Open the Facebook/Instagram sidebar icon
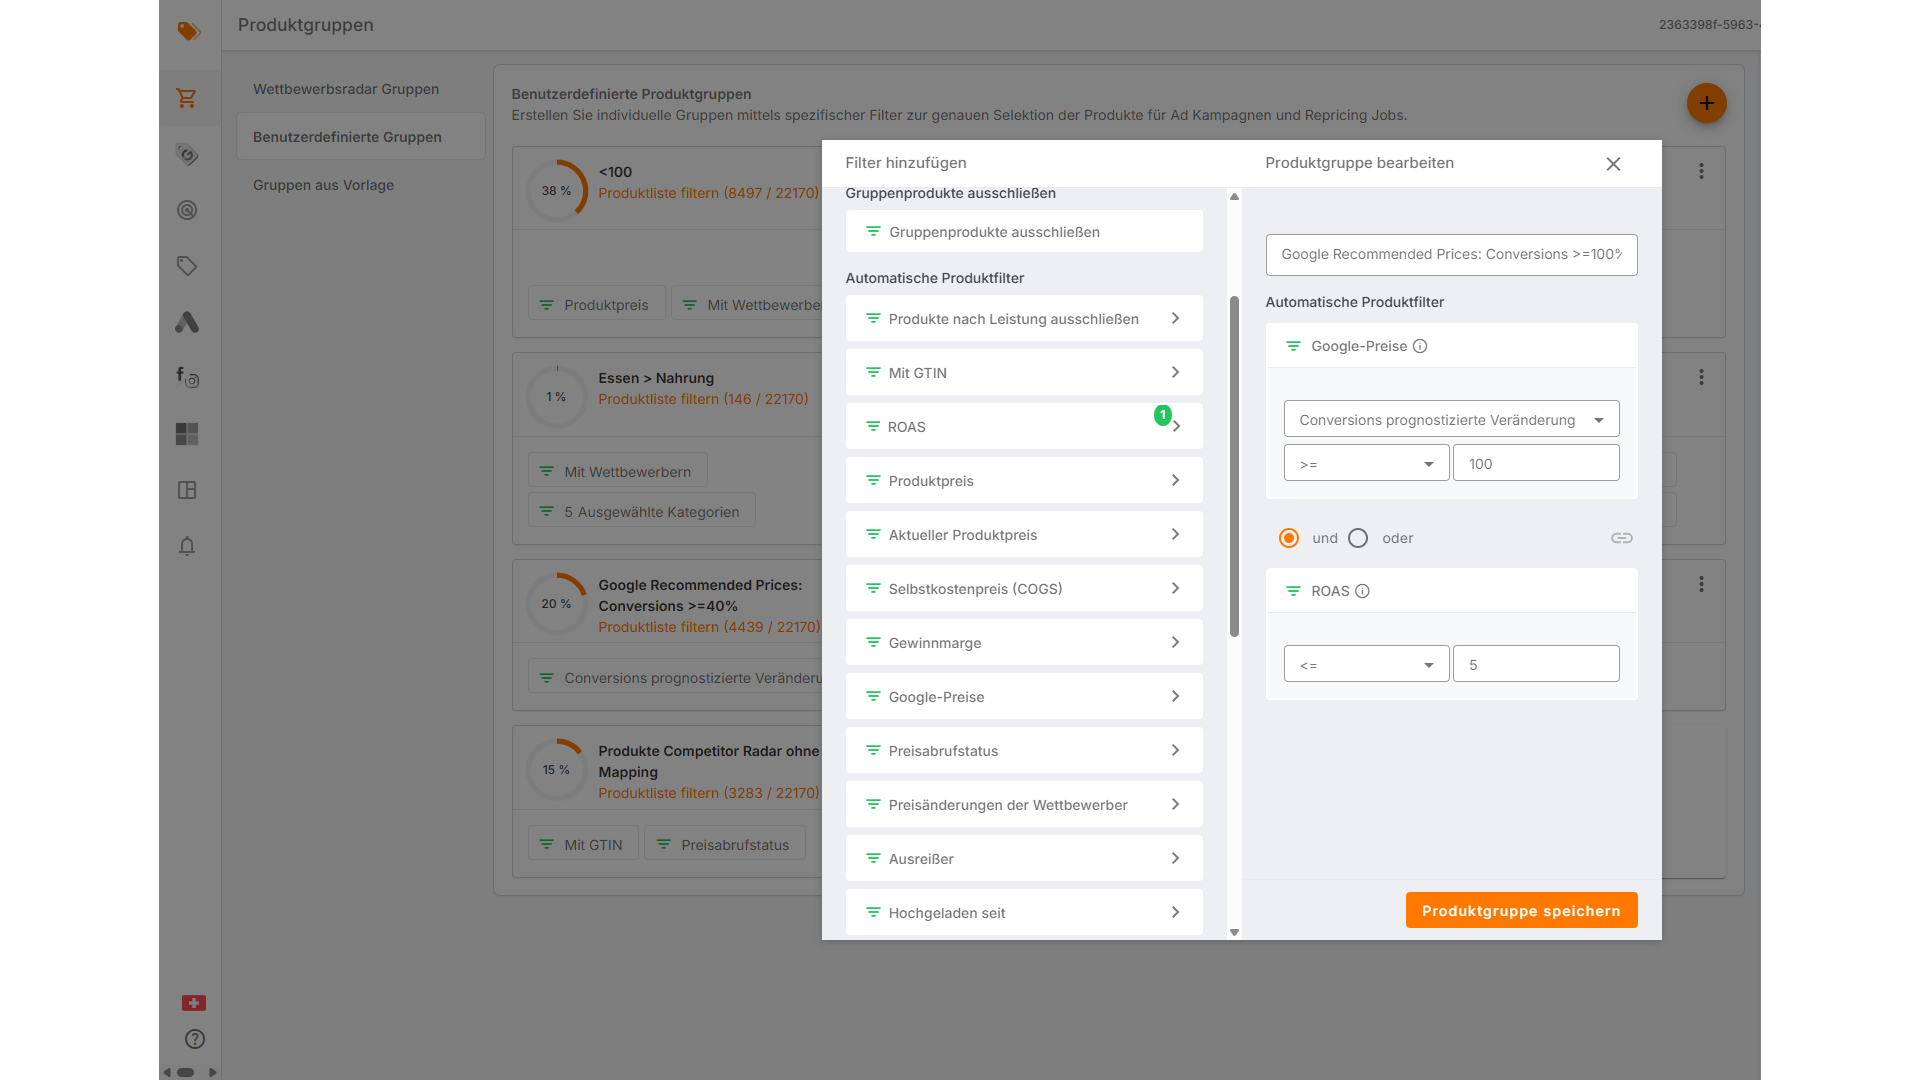 pos(187,377)
